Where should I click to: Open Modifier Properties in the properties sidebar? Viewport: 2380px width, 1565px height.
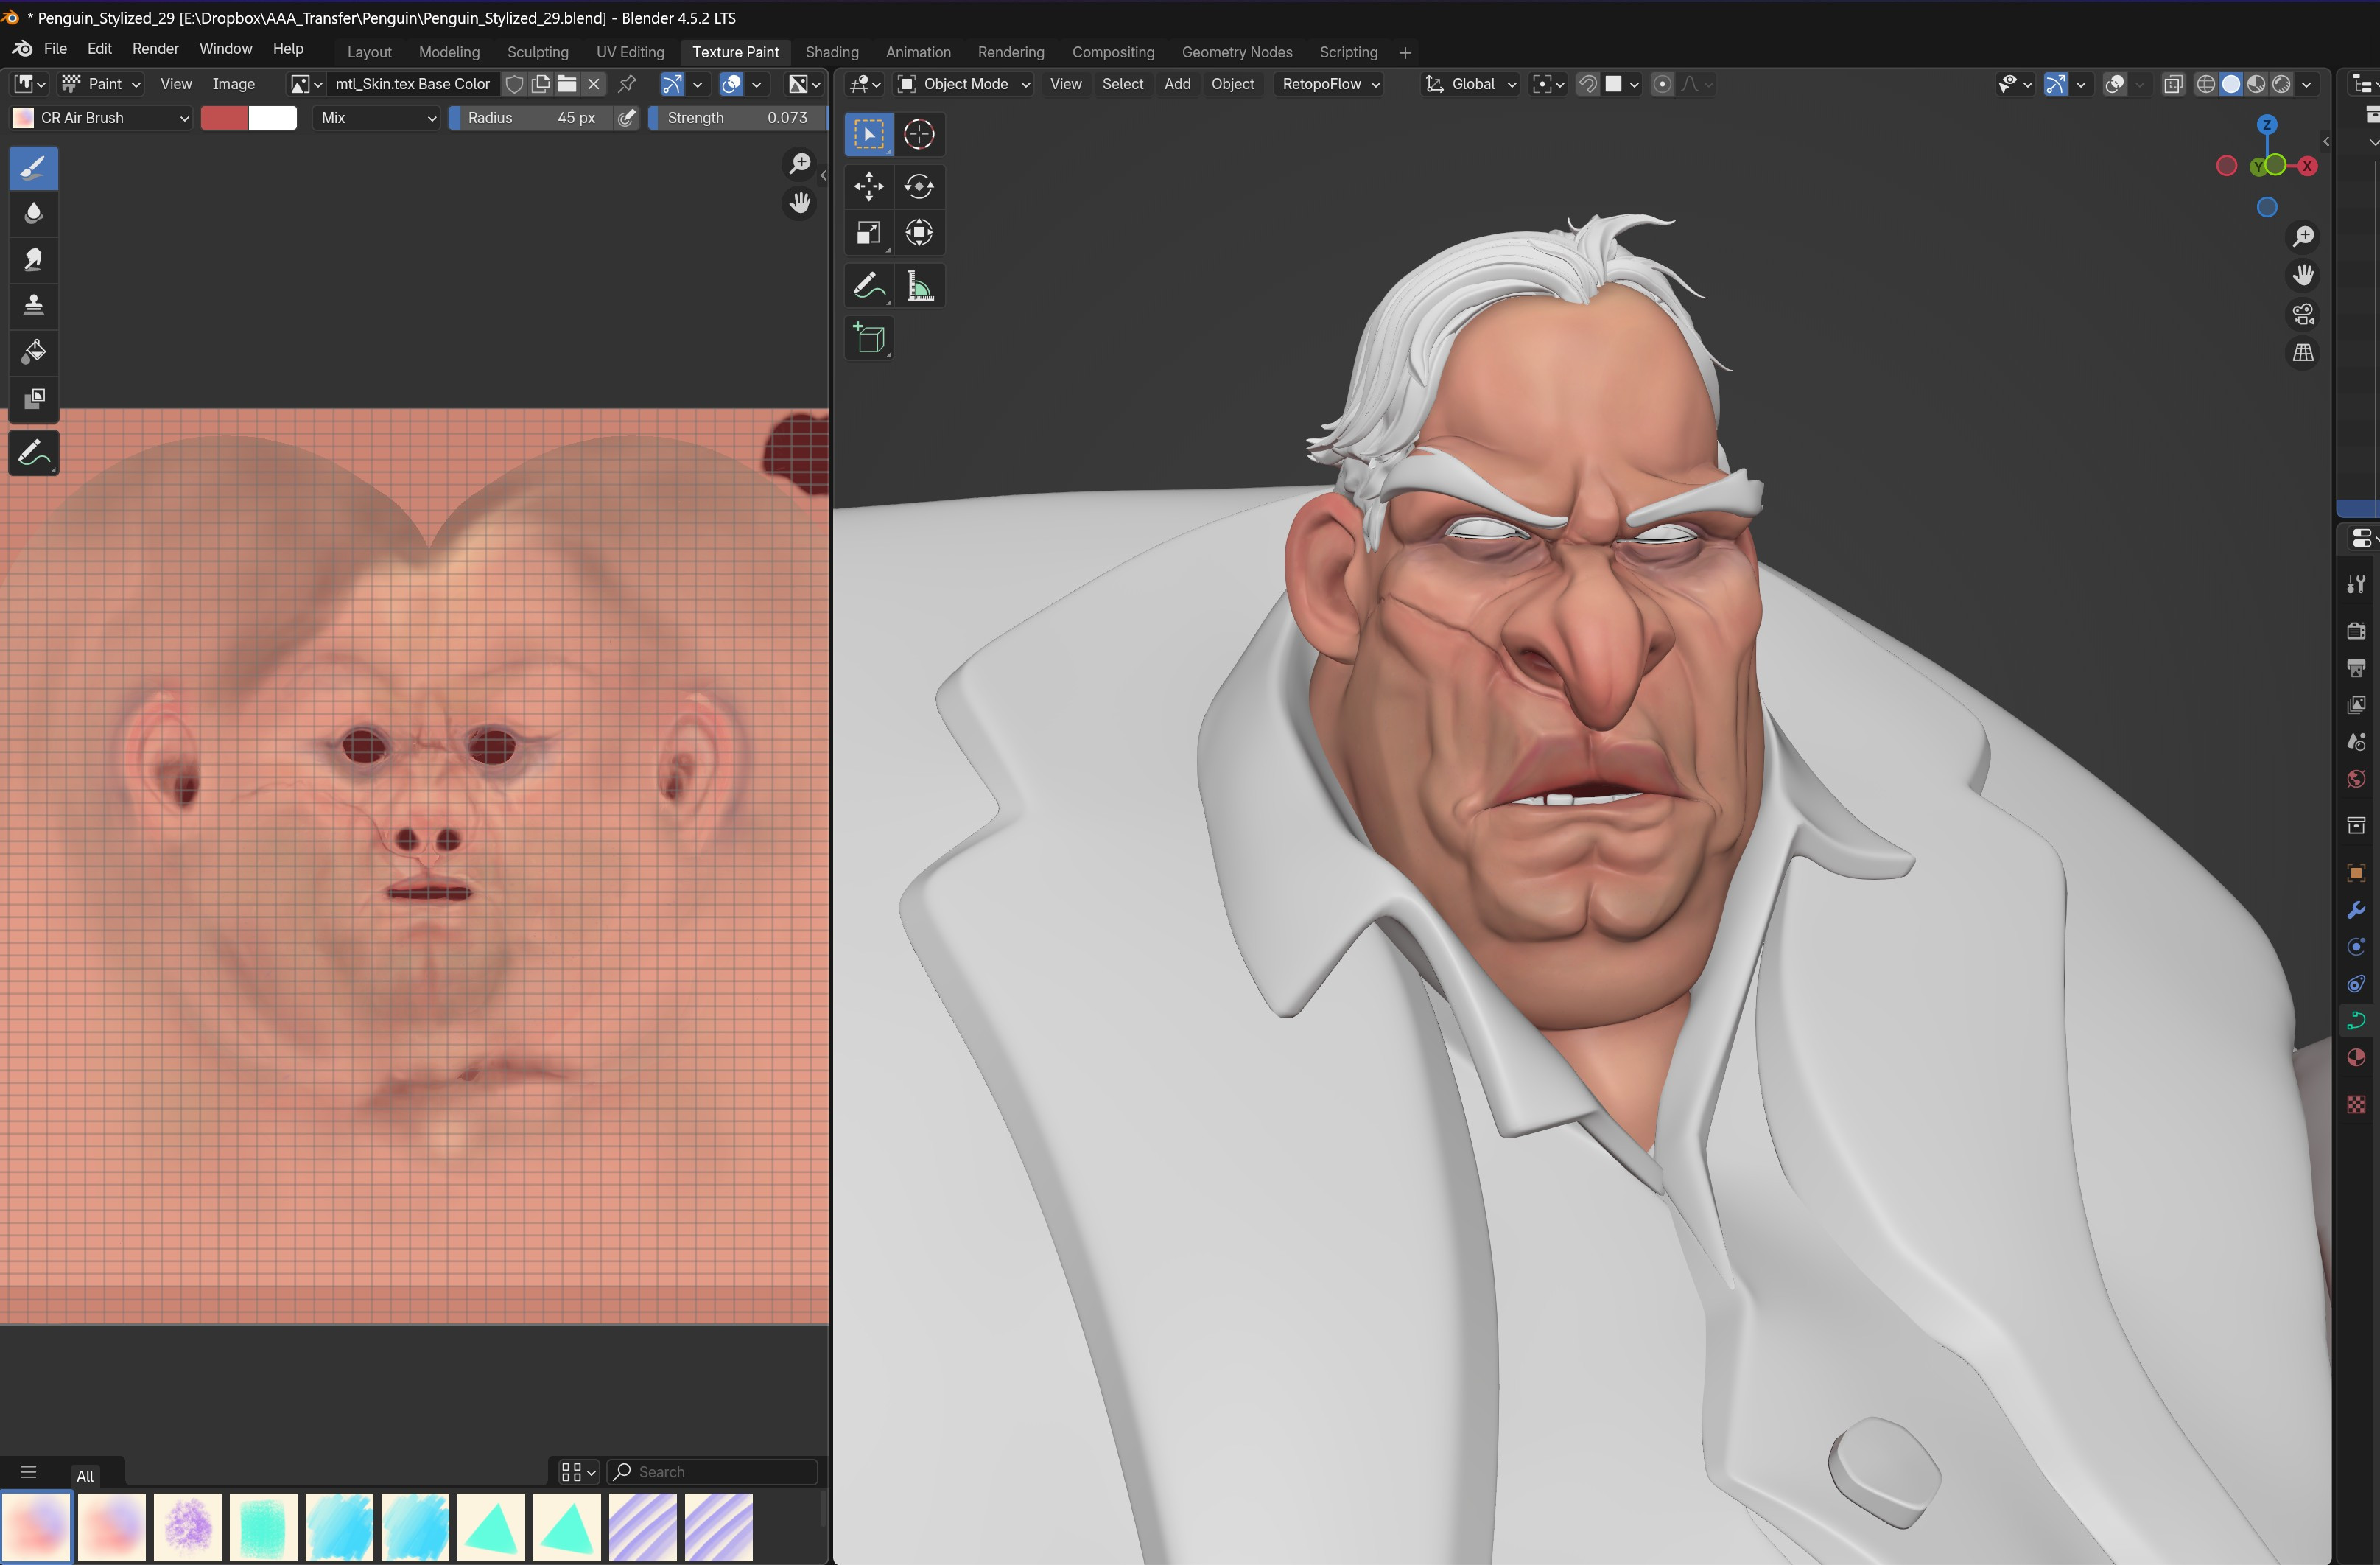click(x=2356, y=909)
